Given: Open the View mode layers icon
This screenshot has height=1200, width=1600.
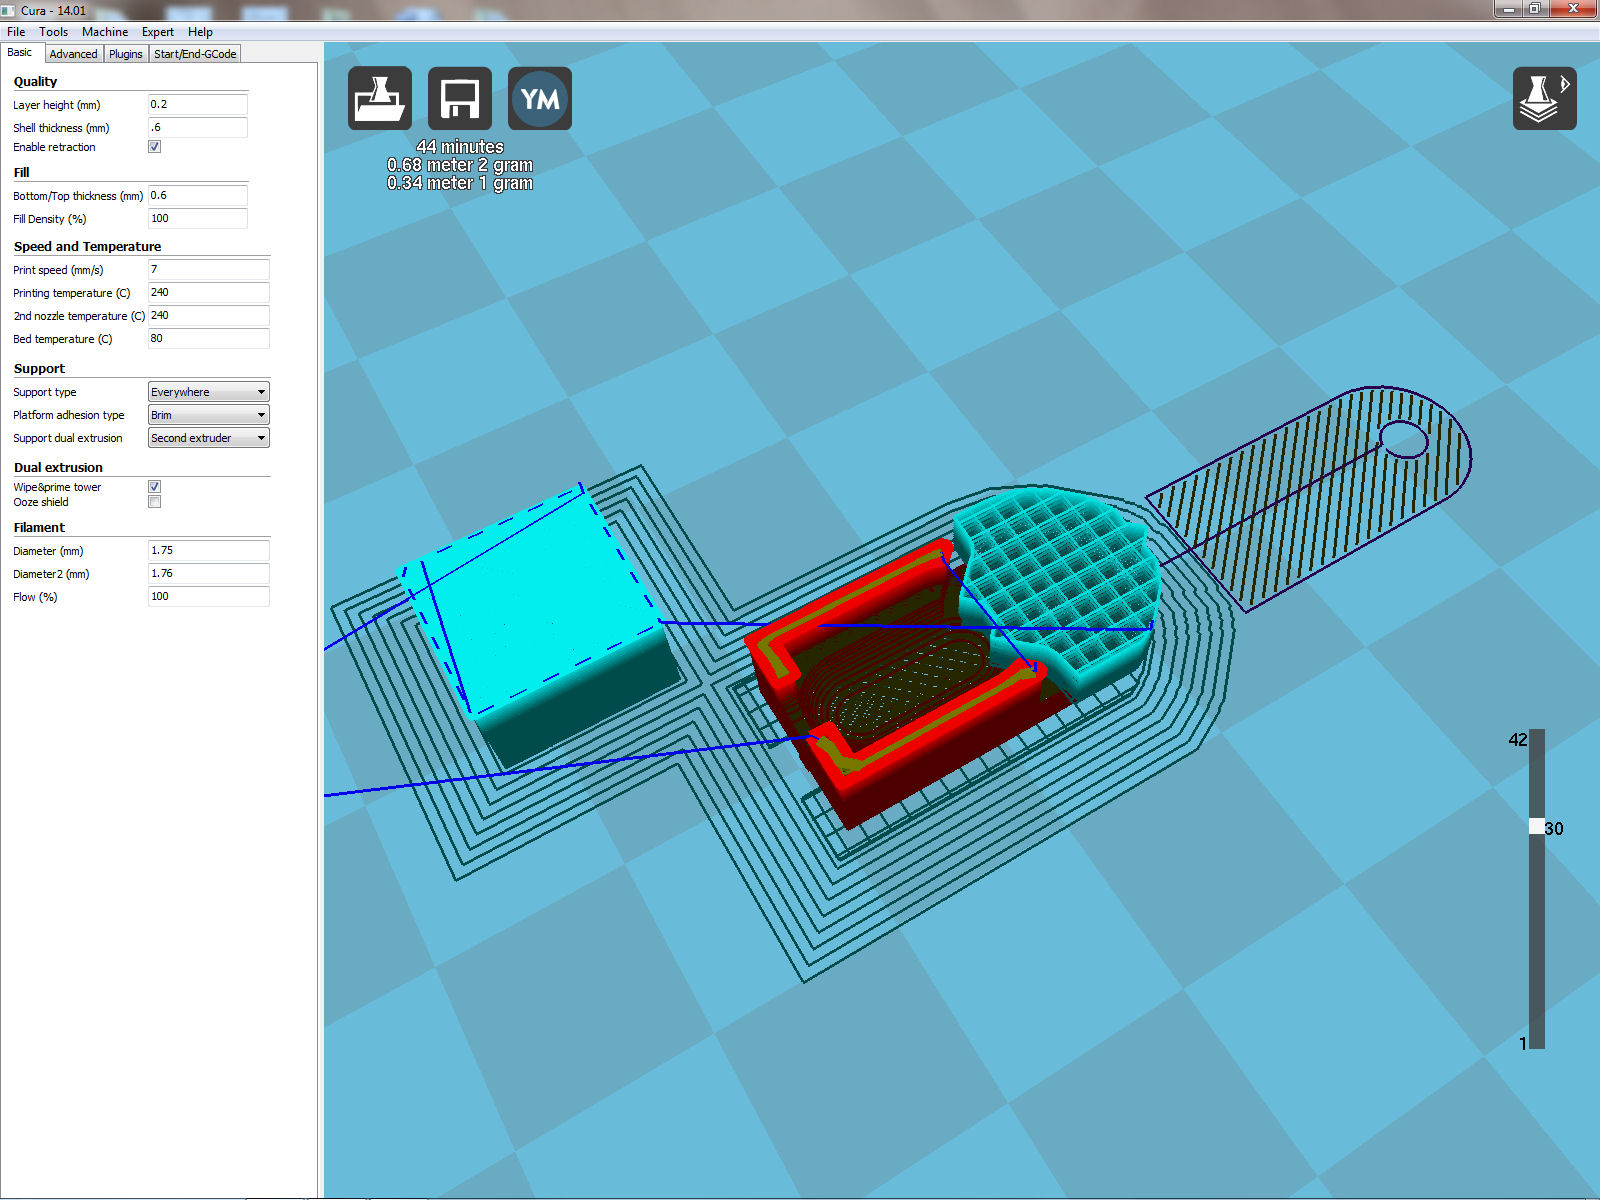Looking at the screenshot, I should point(1544,98).
